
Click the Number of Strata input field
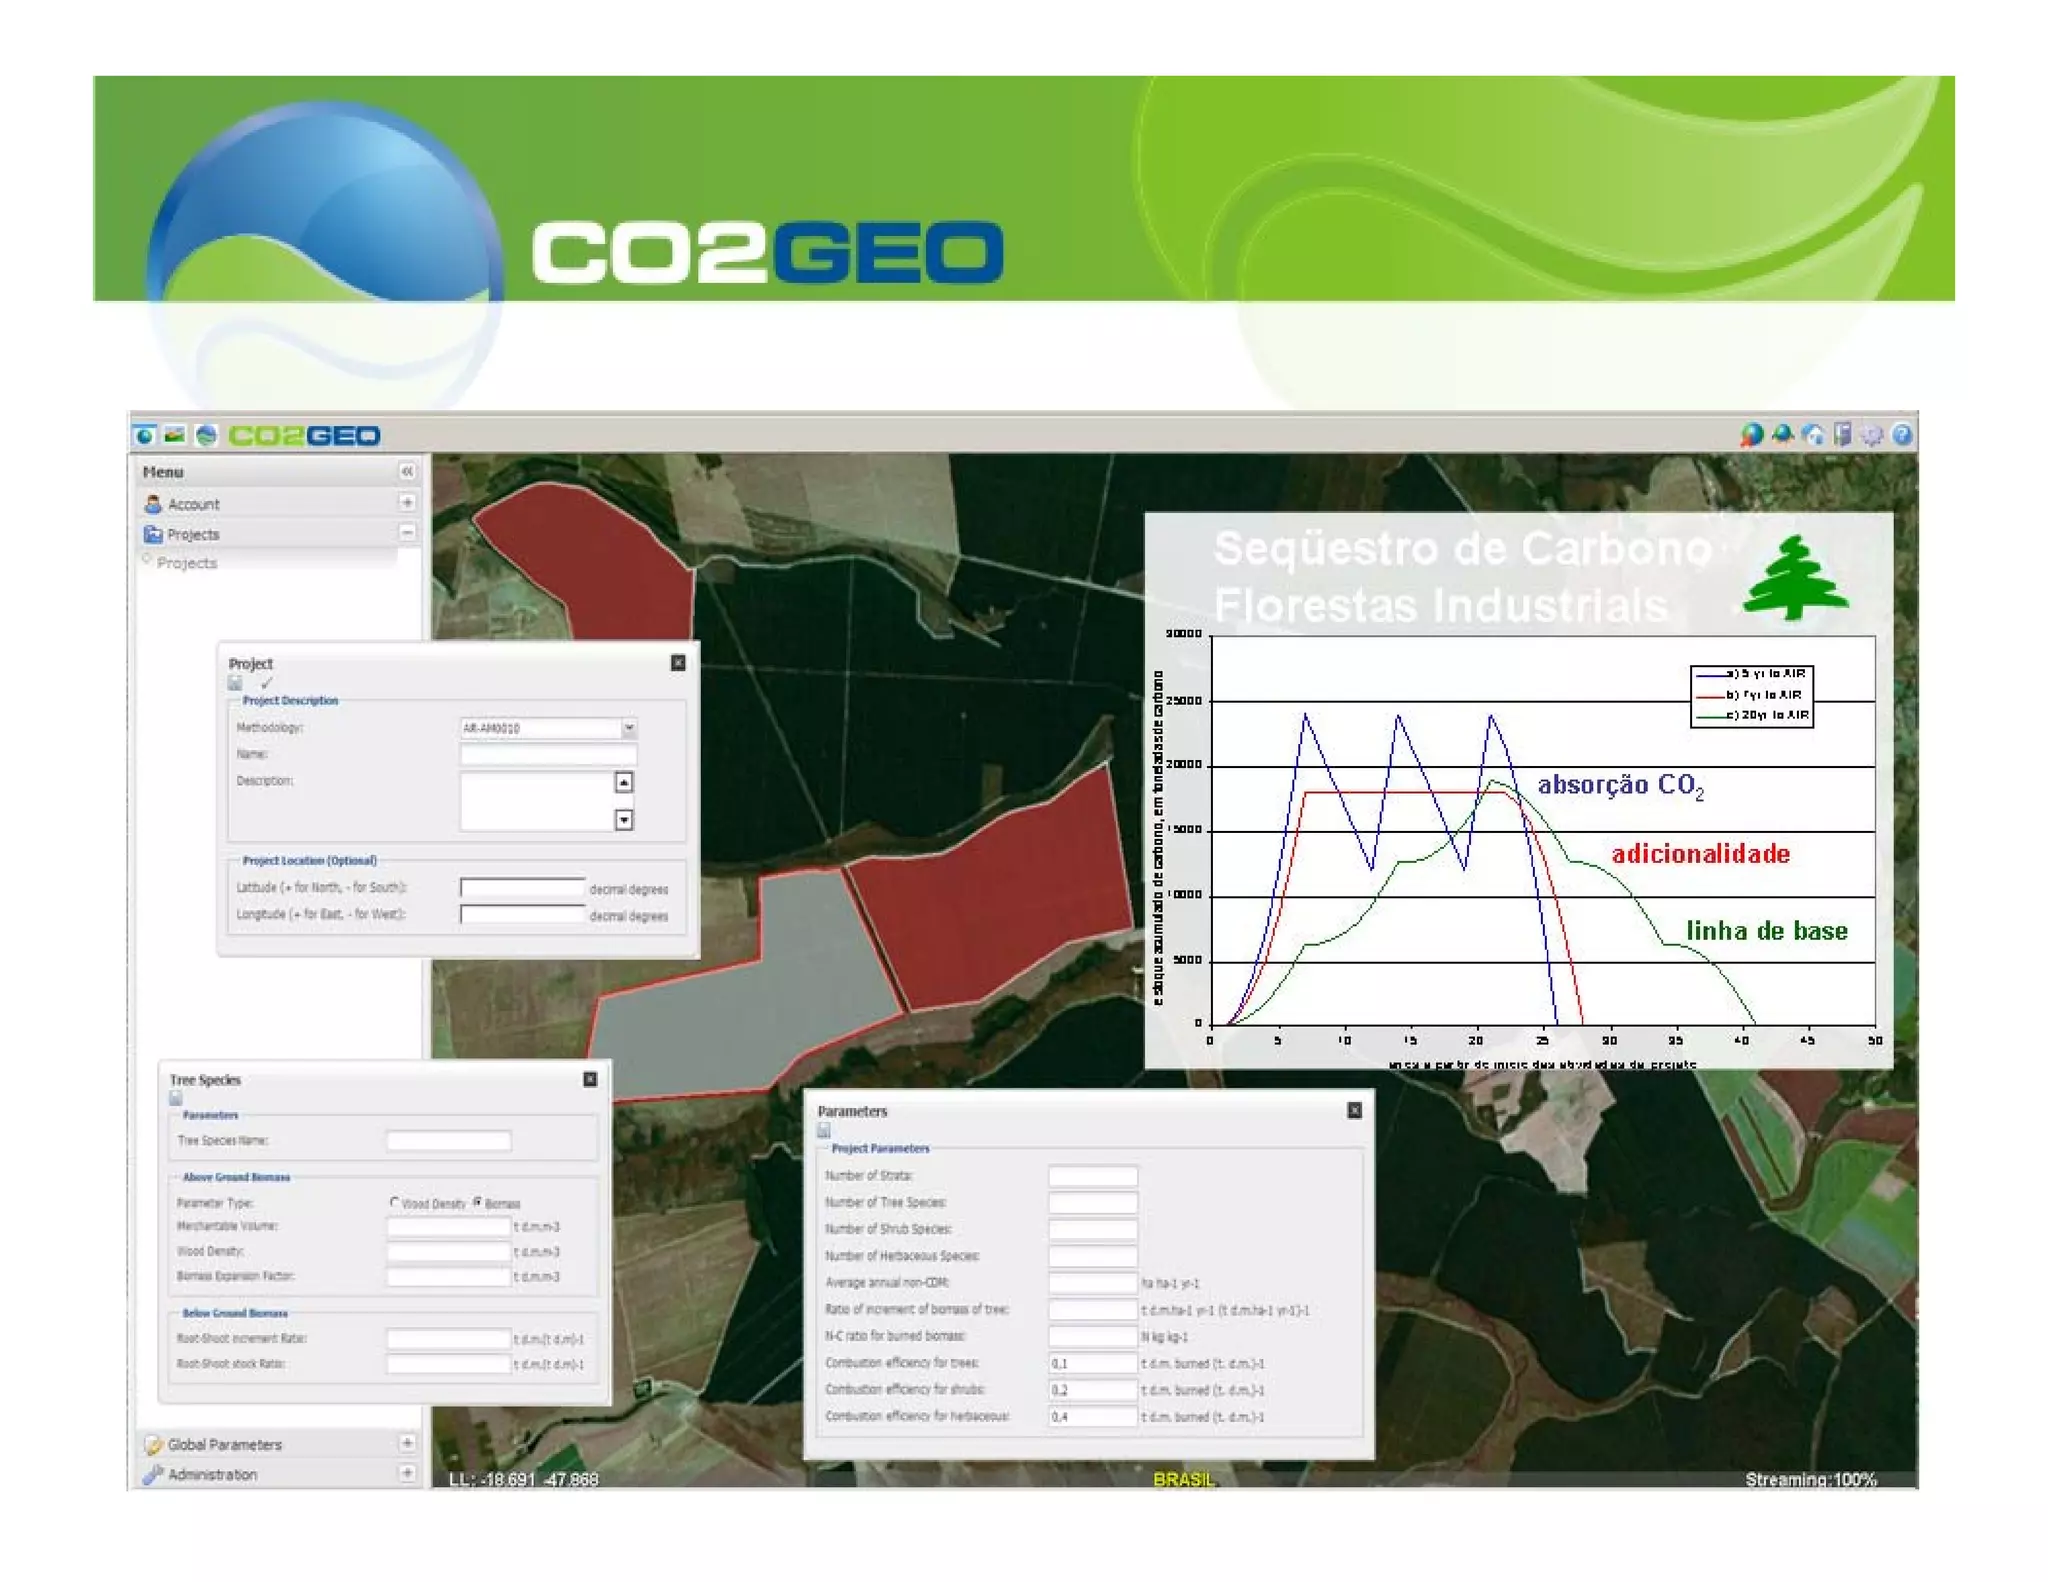[x=1092, y=1176]
